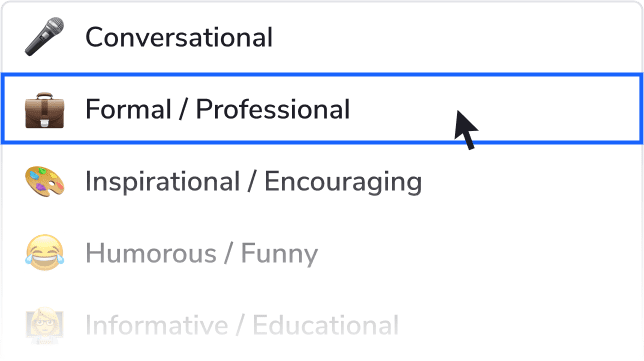This screenshot has width=644, height=361.
Task: Choose the Formal / Professional option
Action: 322,109
